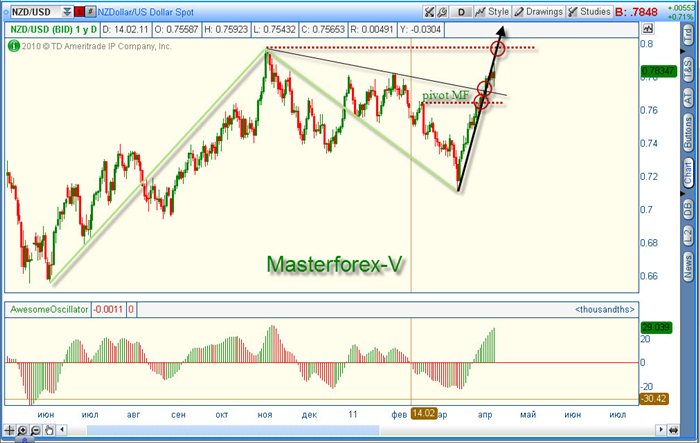Screen dimensions: 700x443
Task: Open the T&S side tab
Action: pos(688,69)
